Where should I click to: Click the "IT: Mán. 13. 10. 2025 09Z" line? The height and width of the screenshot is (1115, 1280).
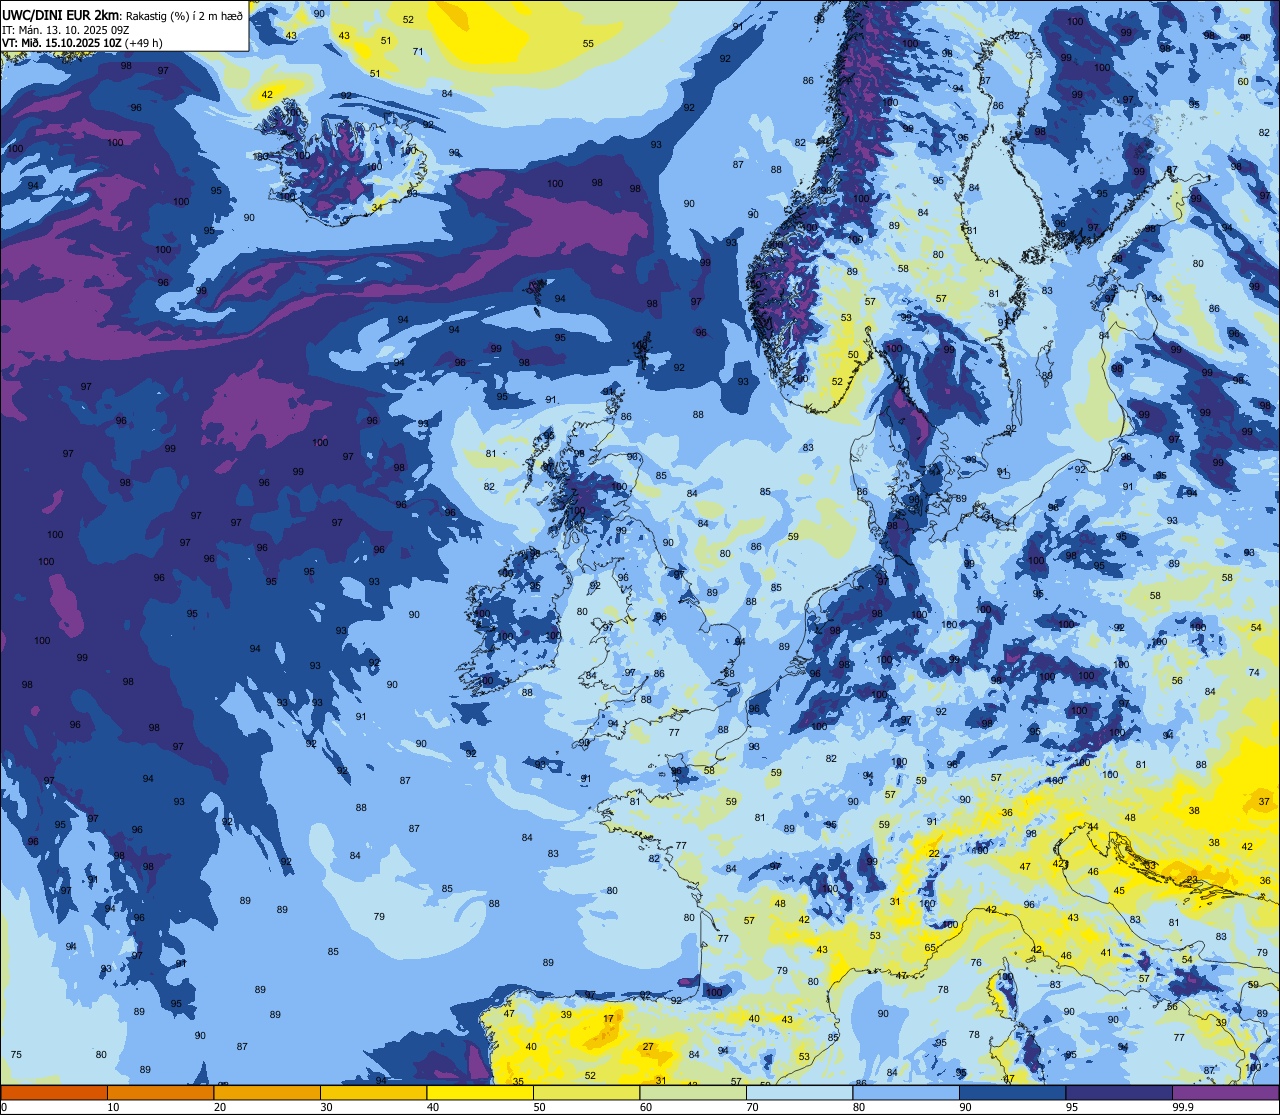click(x=66, y=29)
